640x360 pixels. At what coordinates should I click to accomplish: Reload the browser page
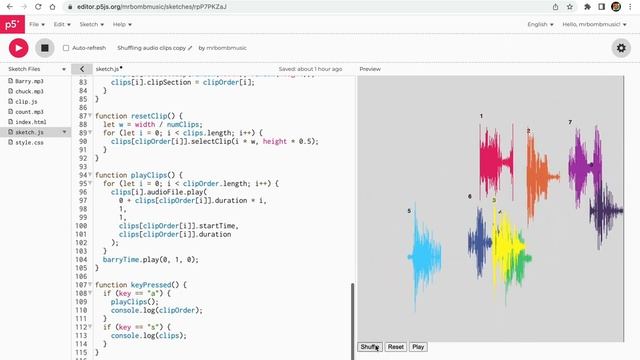click(x=38, y=7)
